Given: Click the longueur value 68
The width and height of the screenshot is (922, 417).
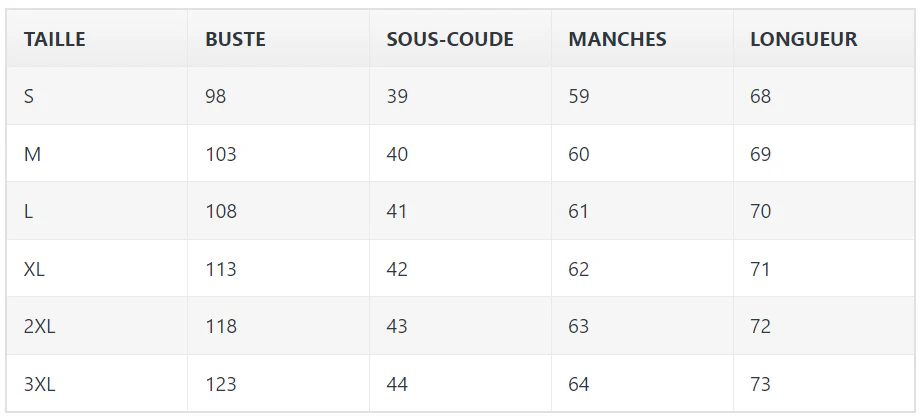Looking at the screenshot, I should [760, 96].
